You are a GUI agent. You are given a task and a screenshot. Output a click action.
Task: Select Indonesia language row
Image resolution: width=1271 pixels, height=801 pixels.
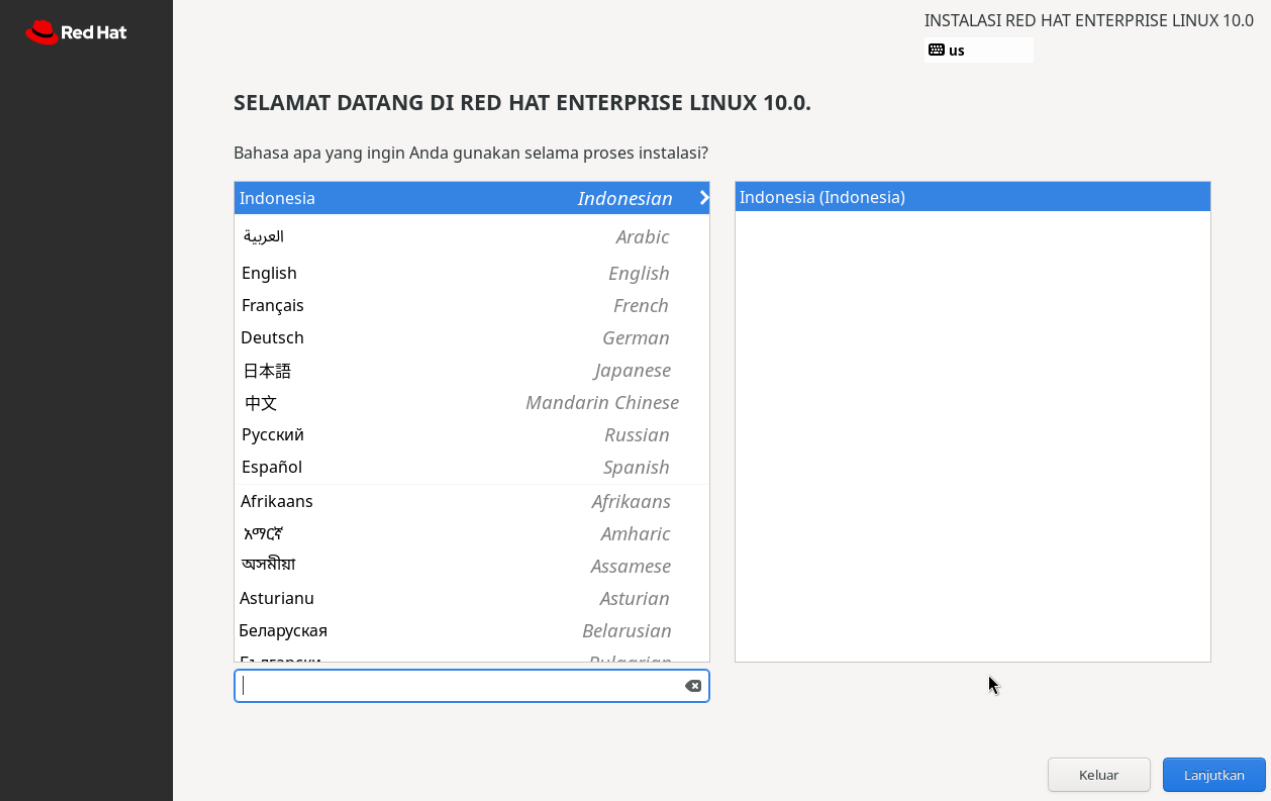[x=472, y=198]
